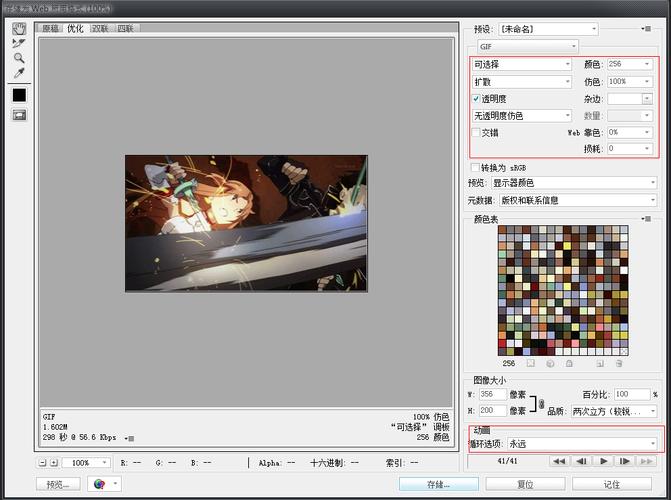The height and width of the screenshot is (500, 671).
Task: Open the GIF file format dropdown
Action: (528, 46)
